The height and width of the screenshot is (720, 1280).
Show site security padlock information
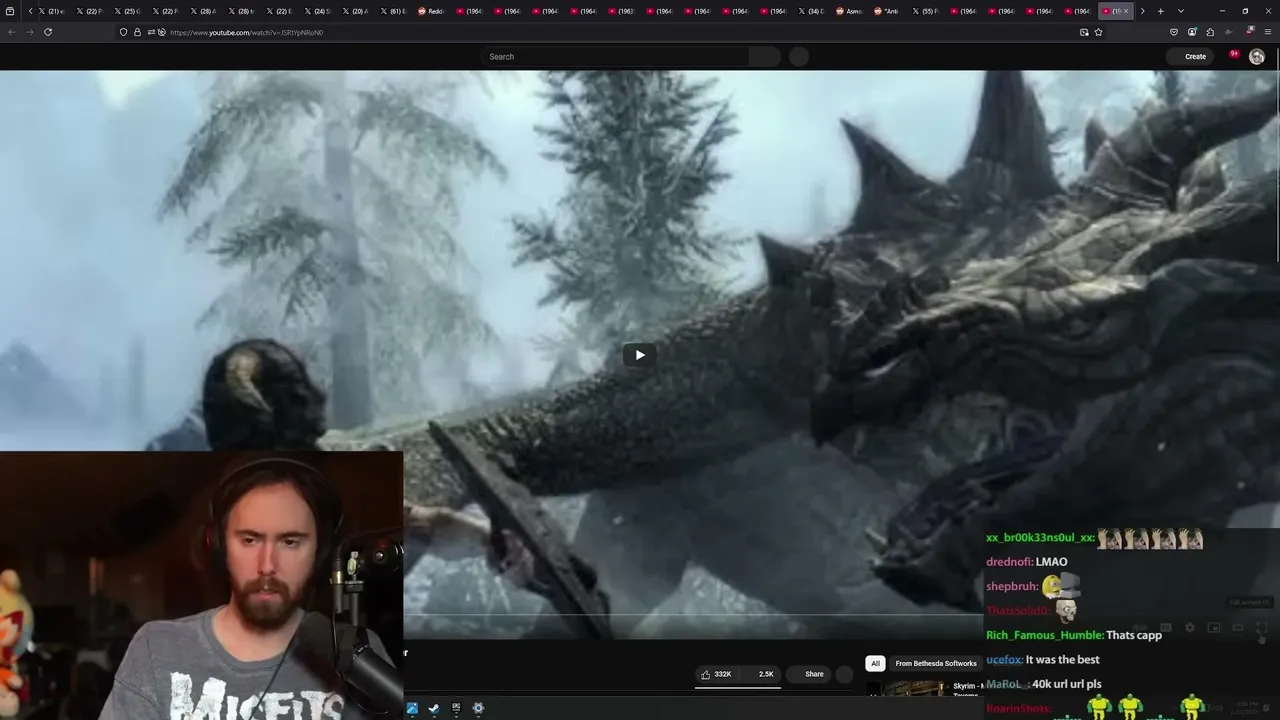pos(137,32)
